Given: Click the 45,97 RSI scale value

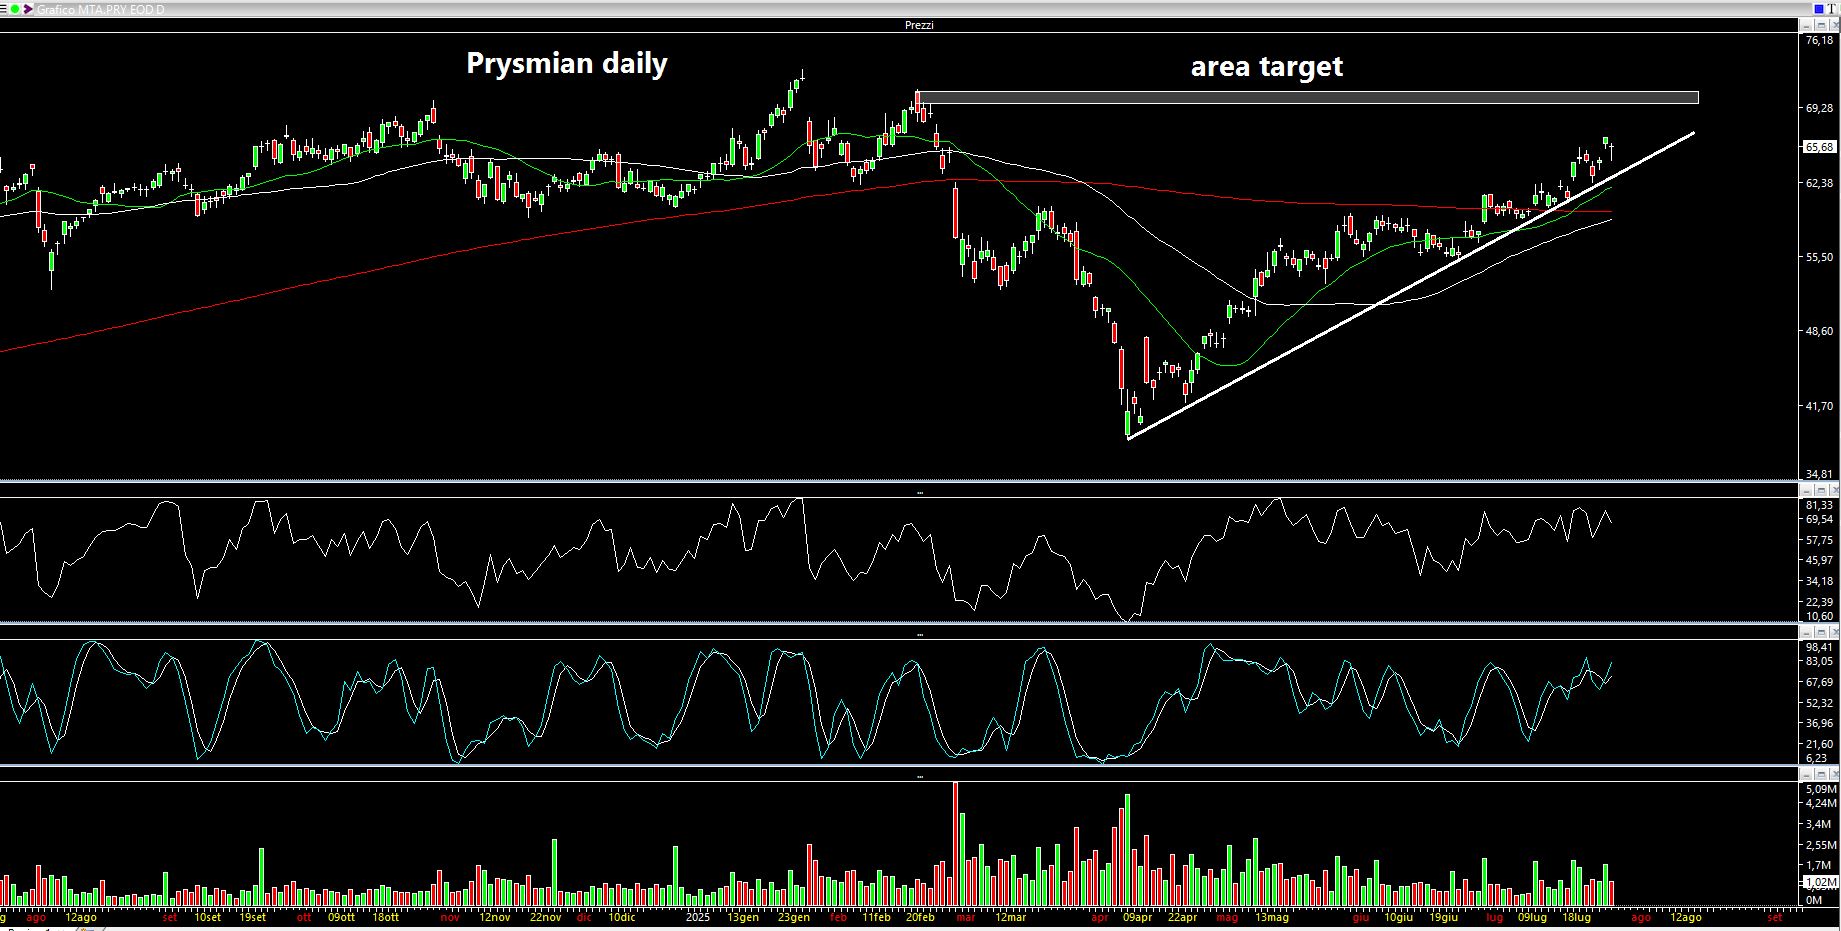Looking at the screenshot, I should [1819, 560].
